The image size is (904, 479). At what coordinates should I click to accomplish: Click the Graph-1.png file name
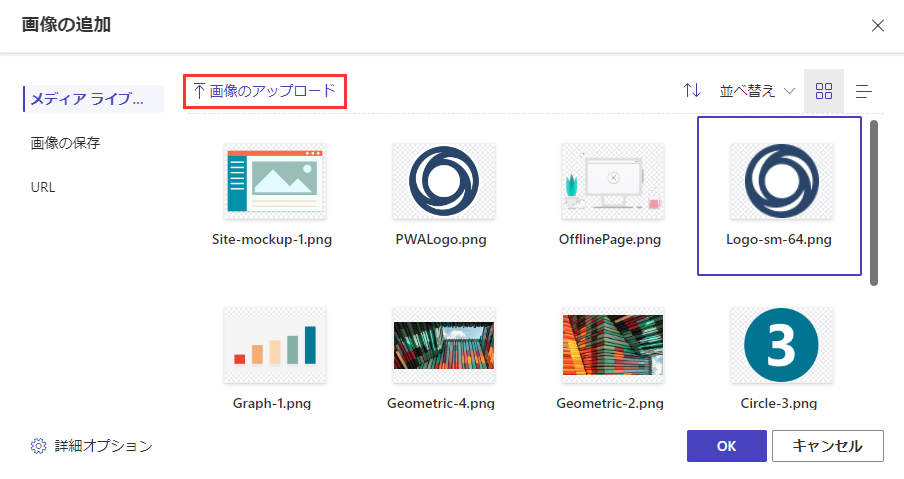click(272, 403)
